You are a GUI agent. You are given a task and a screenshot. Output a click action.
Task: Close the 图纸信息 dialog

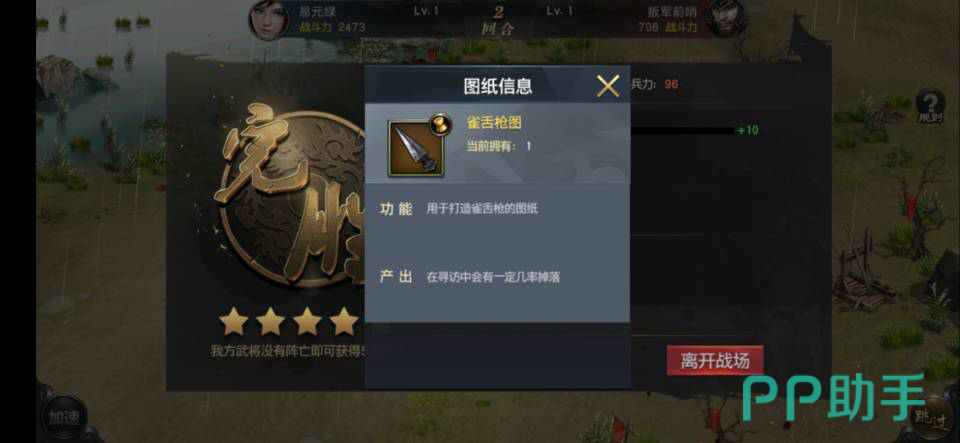[x=608, y=86]
